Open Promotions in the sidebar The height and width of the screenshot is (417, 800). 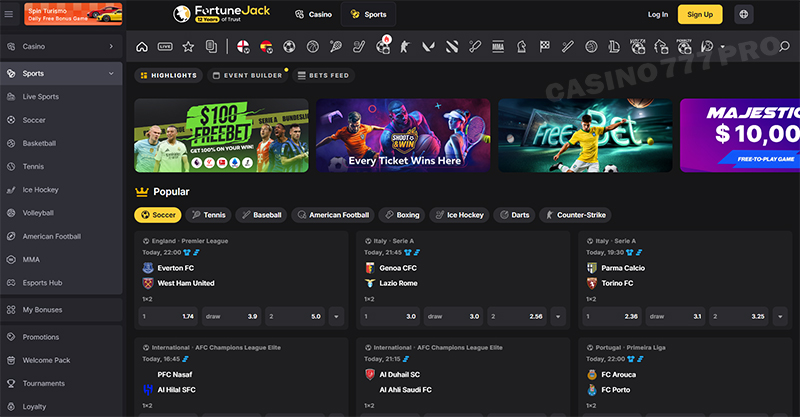(x=61, y=337)
